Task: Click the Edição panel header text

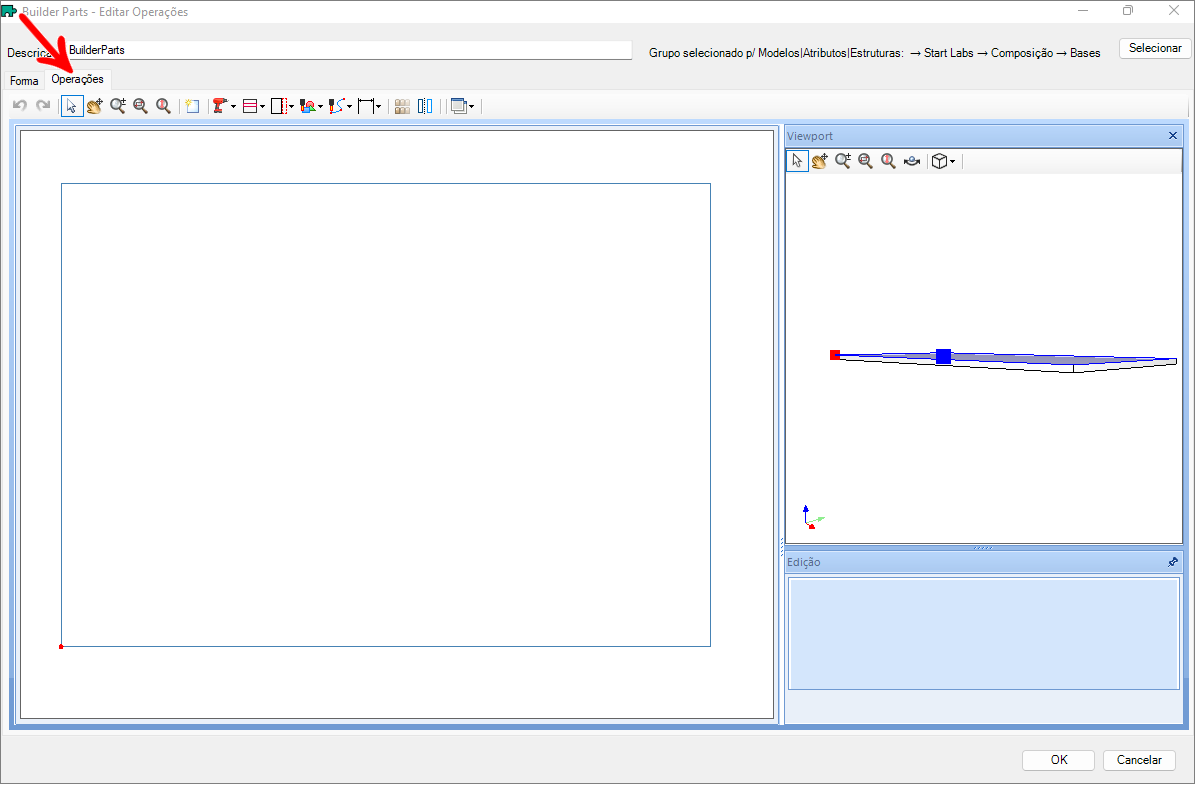Action: (803, 562)
